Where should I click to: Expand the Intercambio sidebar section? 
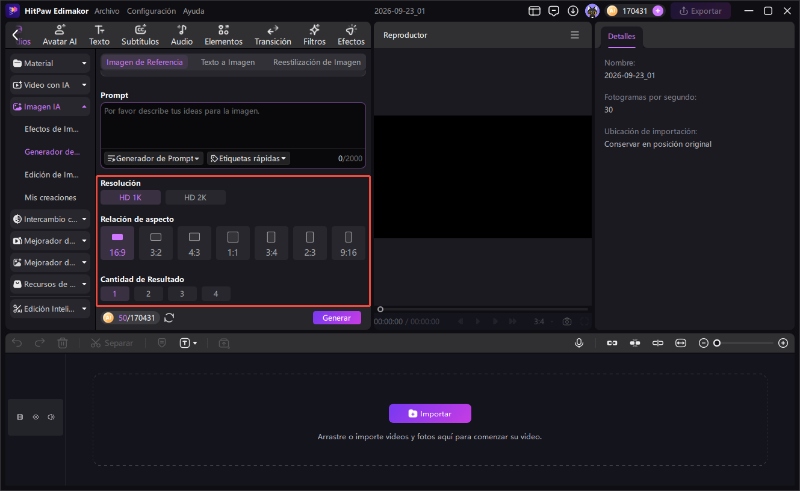(x=49, y=219)
